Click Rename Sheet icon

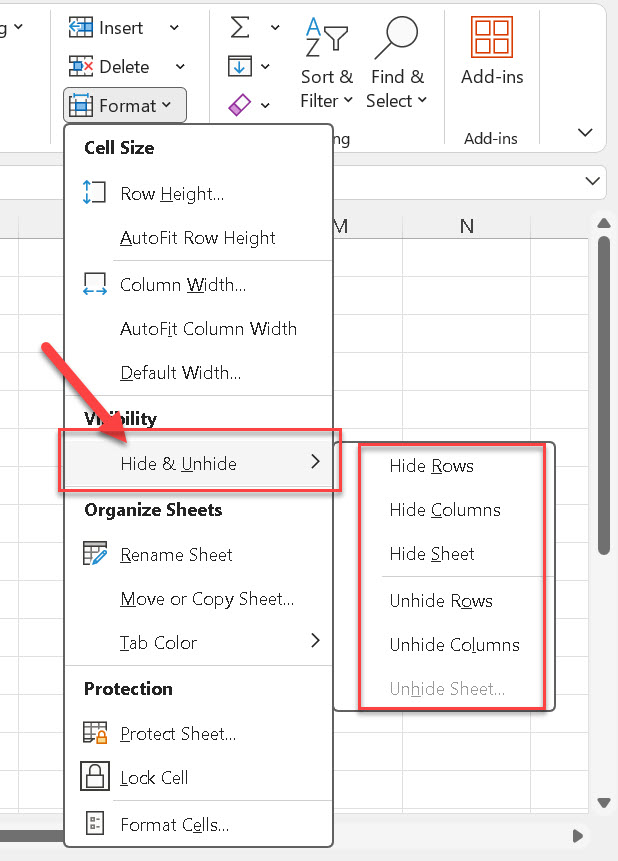coord(94,554)
